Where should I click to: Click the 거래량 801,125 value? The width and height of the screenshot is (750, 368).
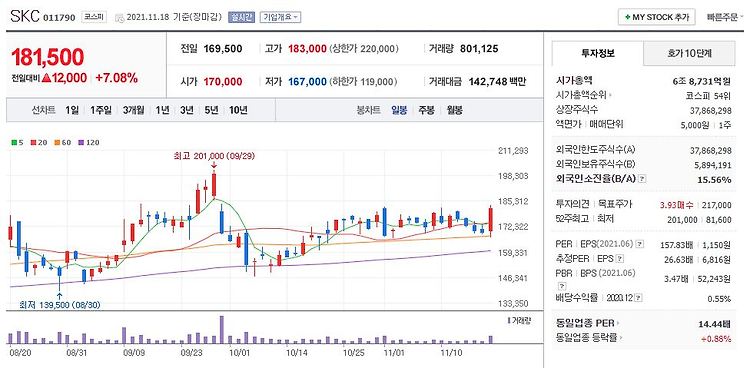[x=479, y=48]
